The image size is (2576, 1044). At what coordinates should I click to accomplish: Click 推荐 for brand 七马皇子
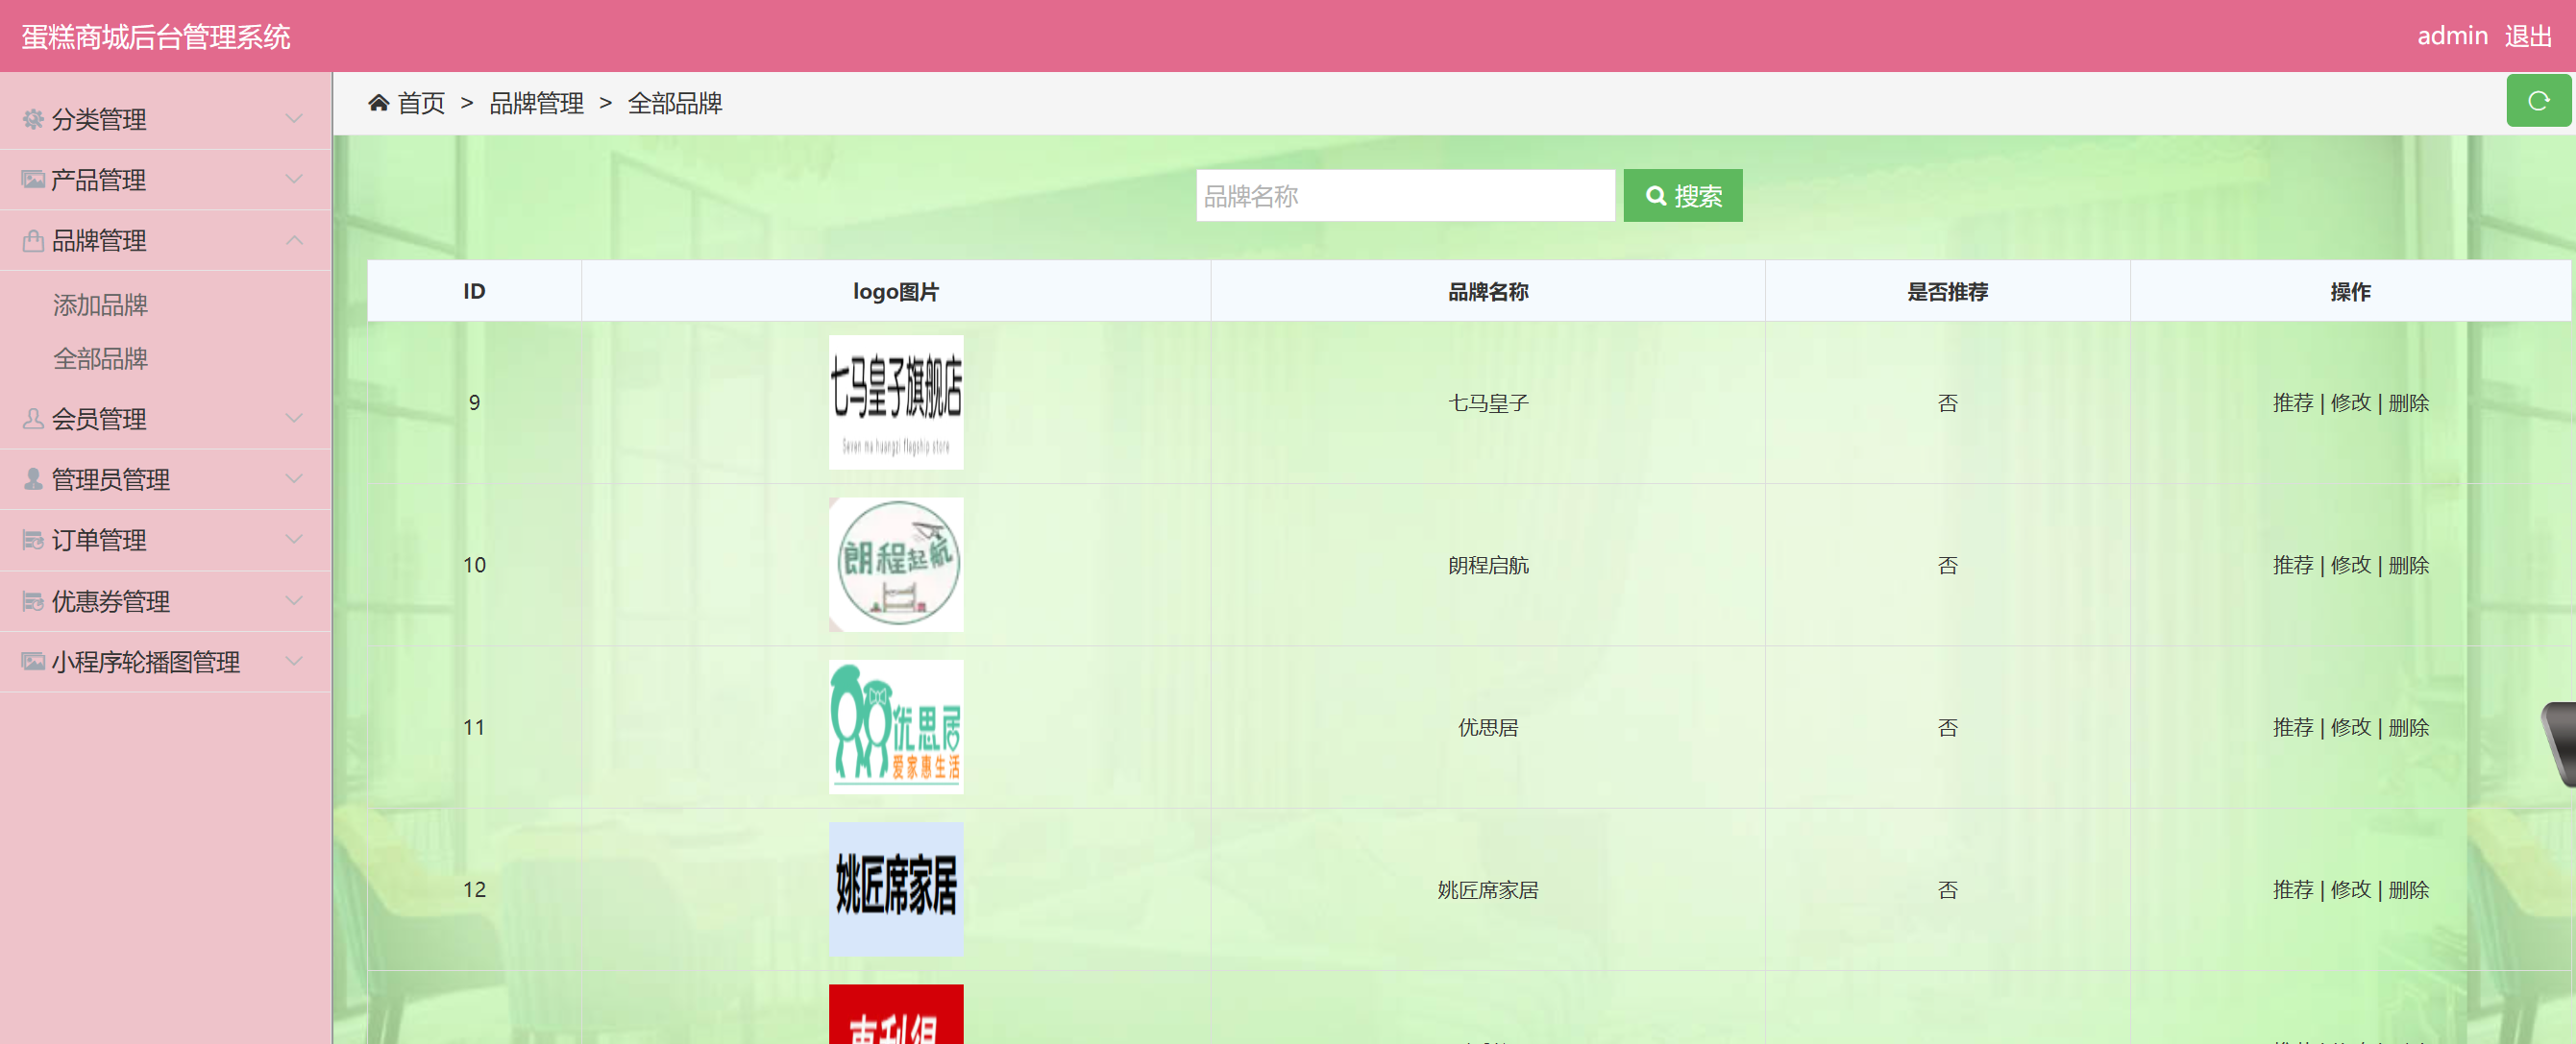pos(2294,402)
